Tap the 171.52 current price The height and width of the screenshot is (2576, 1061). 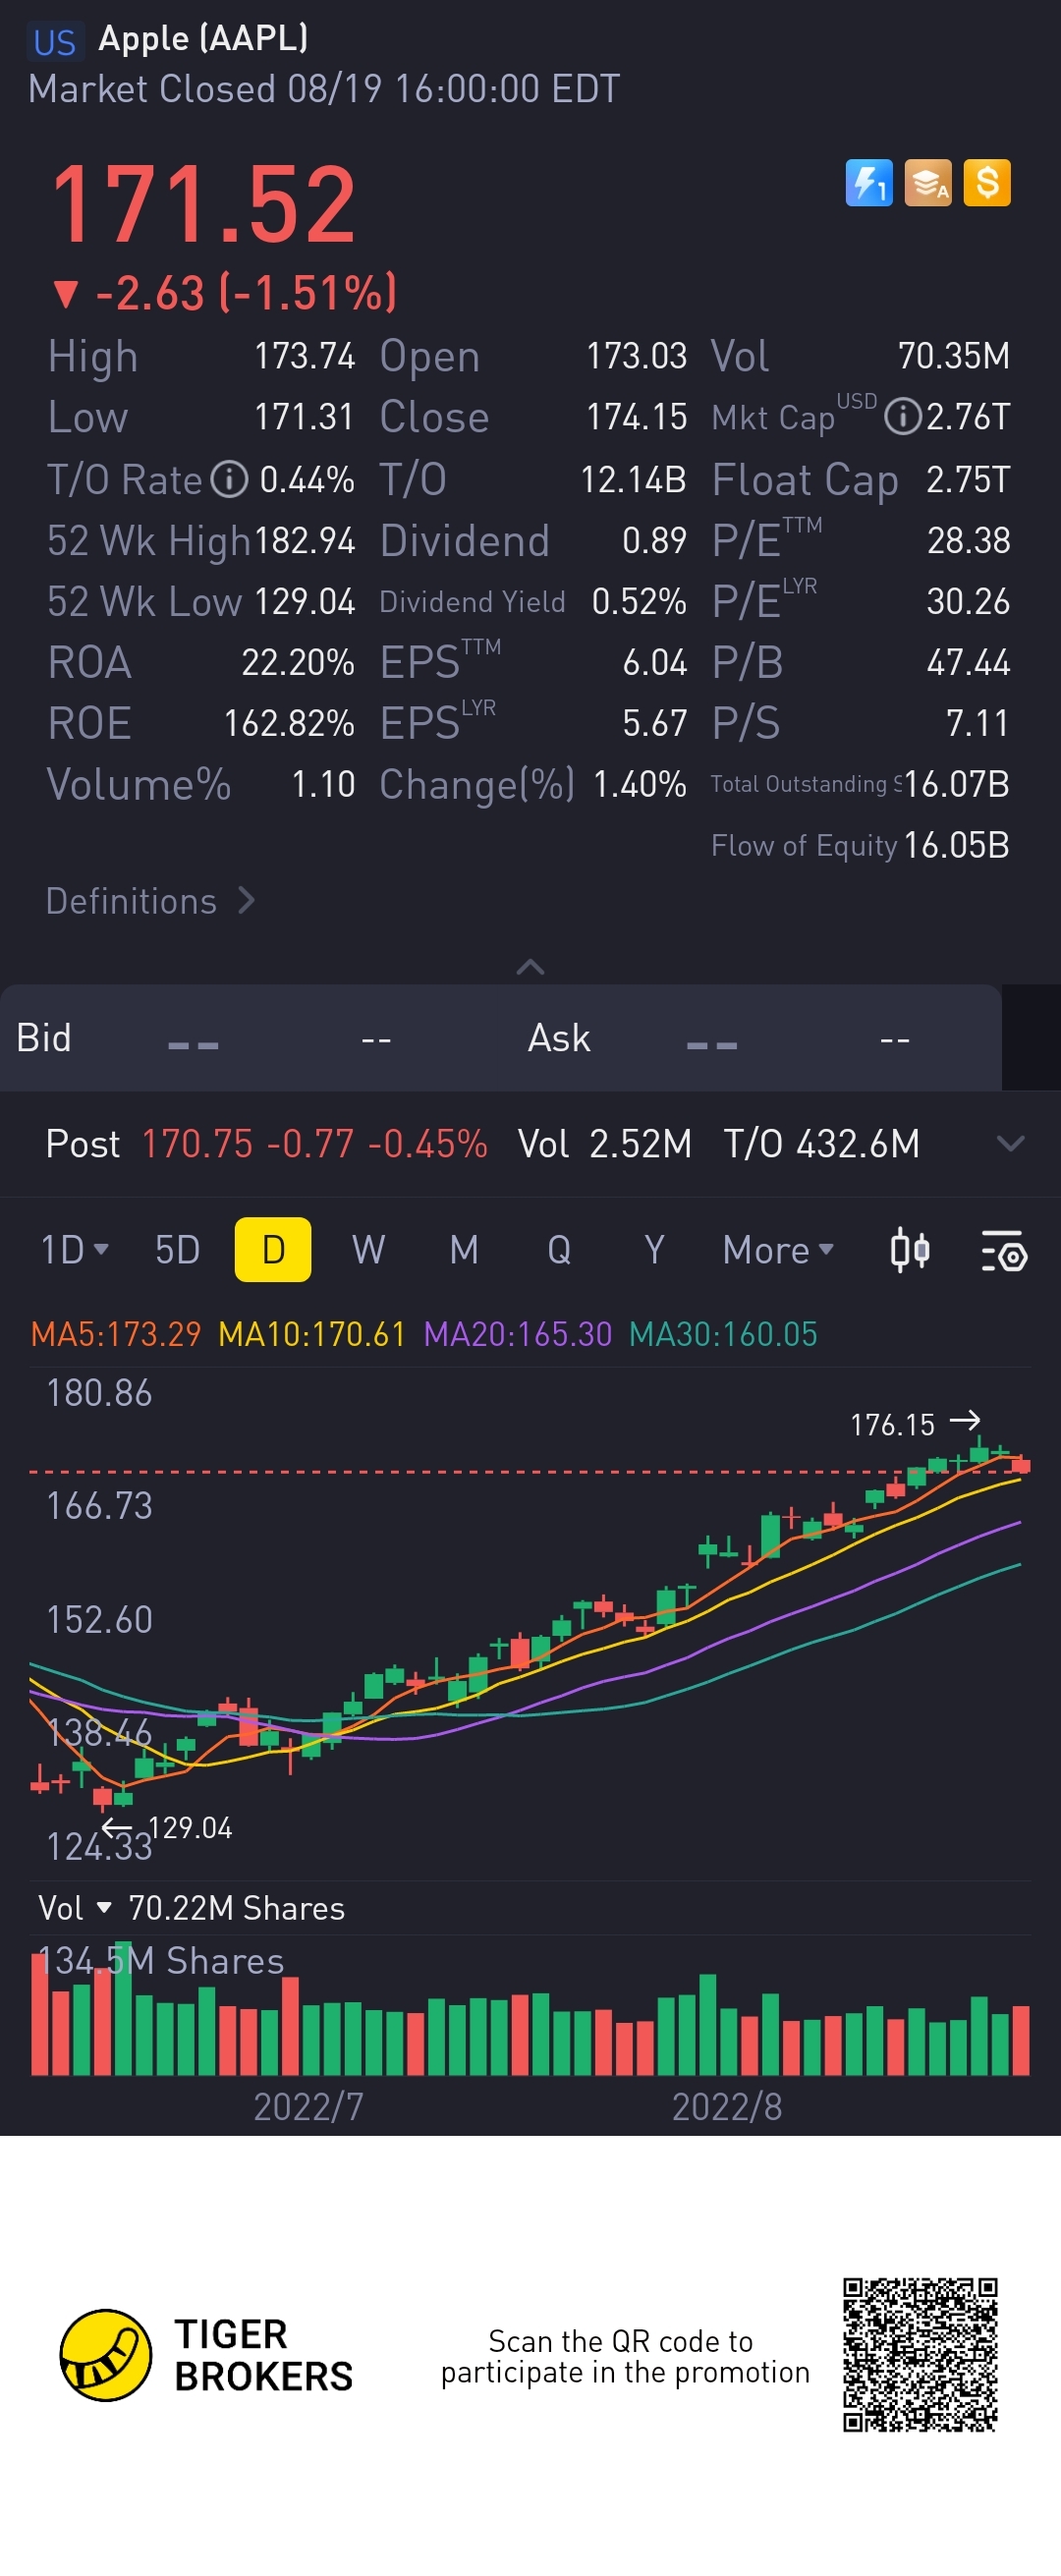pos(203,205)
